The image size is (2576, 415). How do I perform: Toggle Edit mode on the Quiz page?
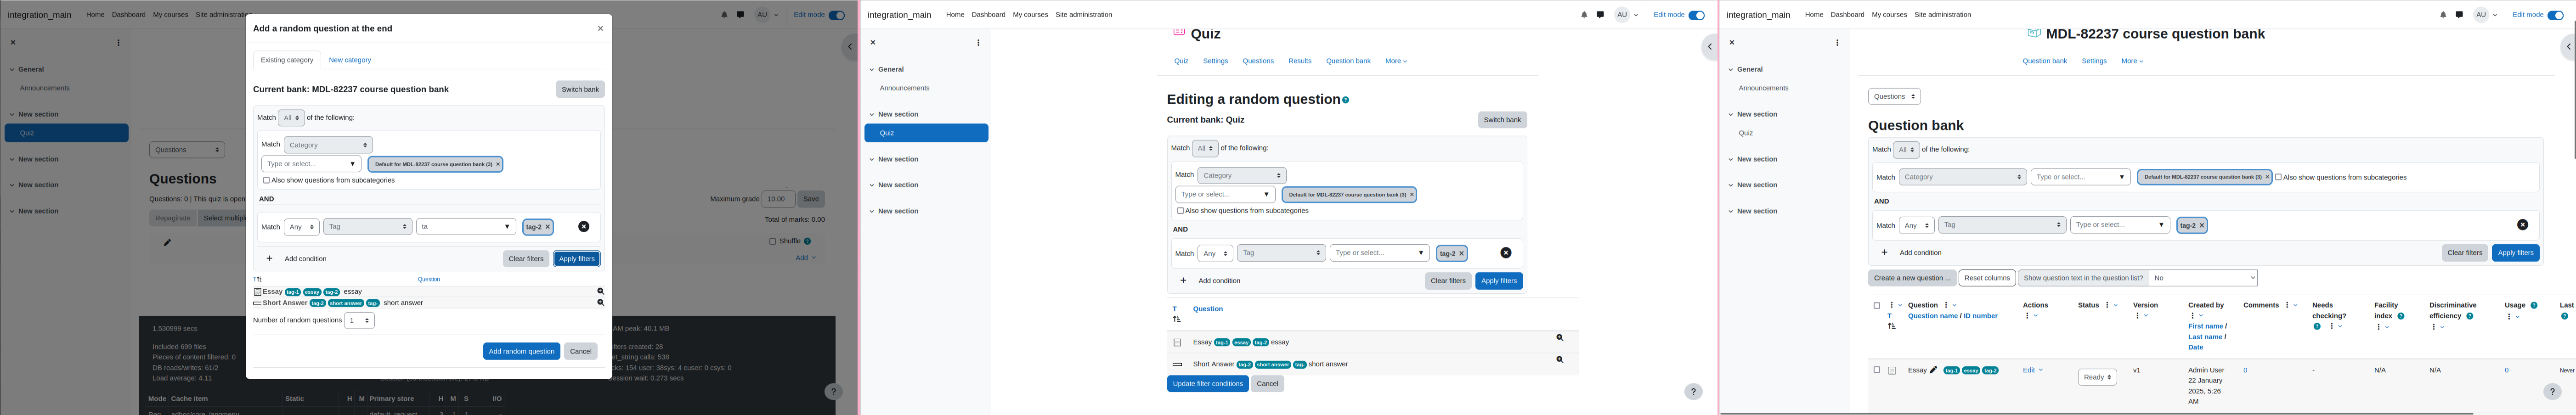1696,15
